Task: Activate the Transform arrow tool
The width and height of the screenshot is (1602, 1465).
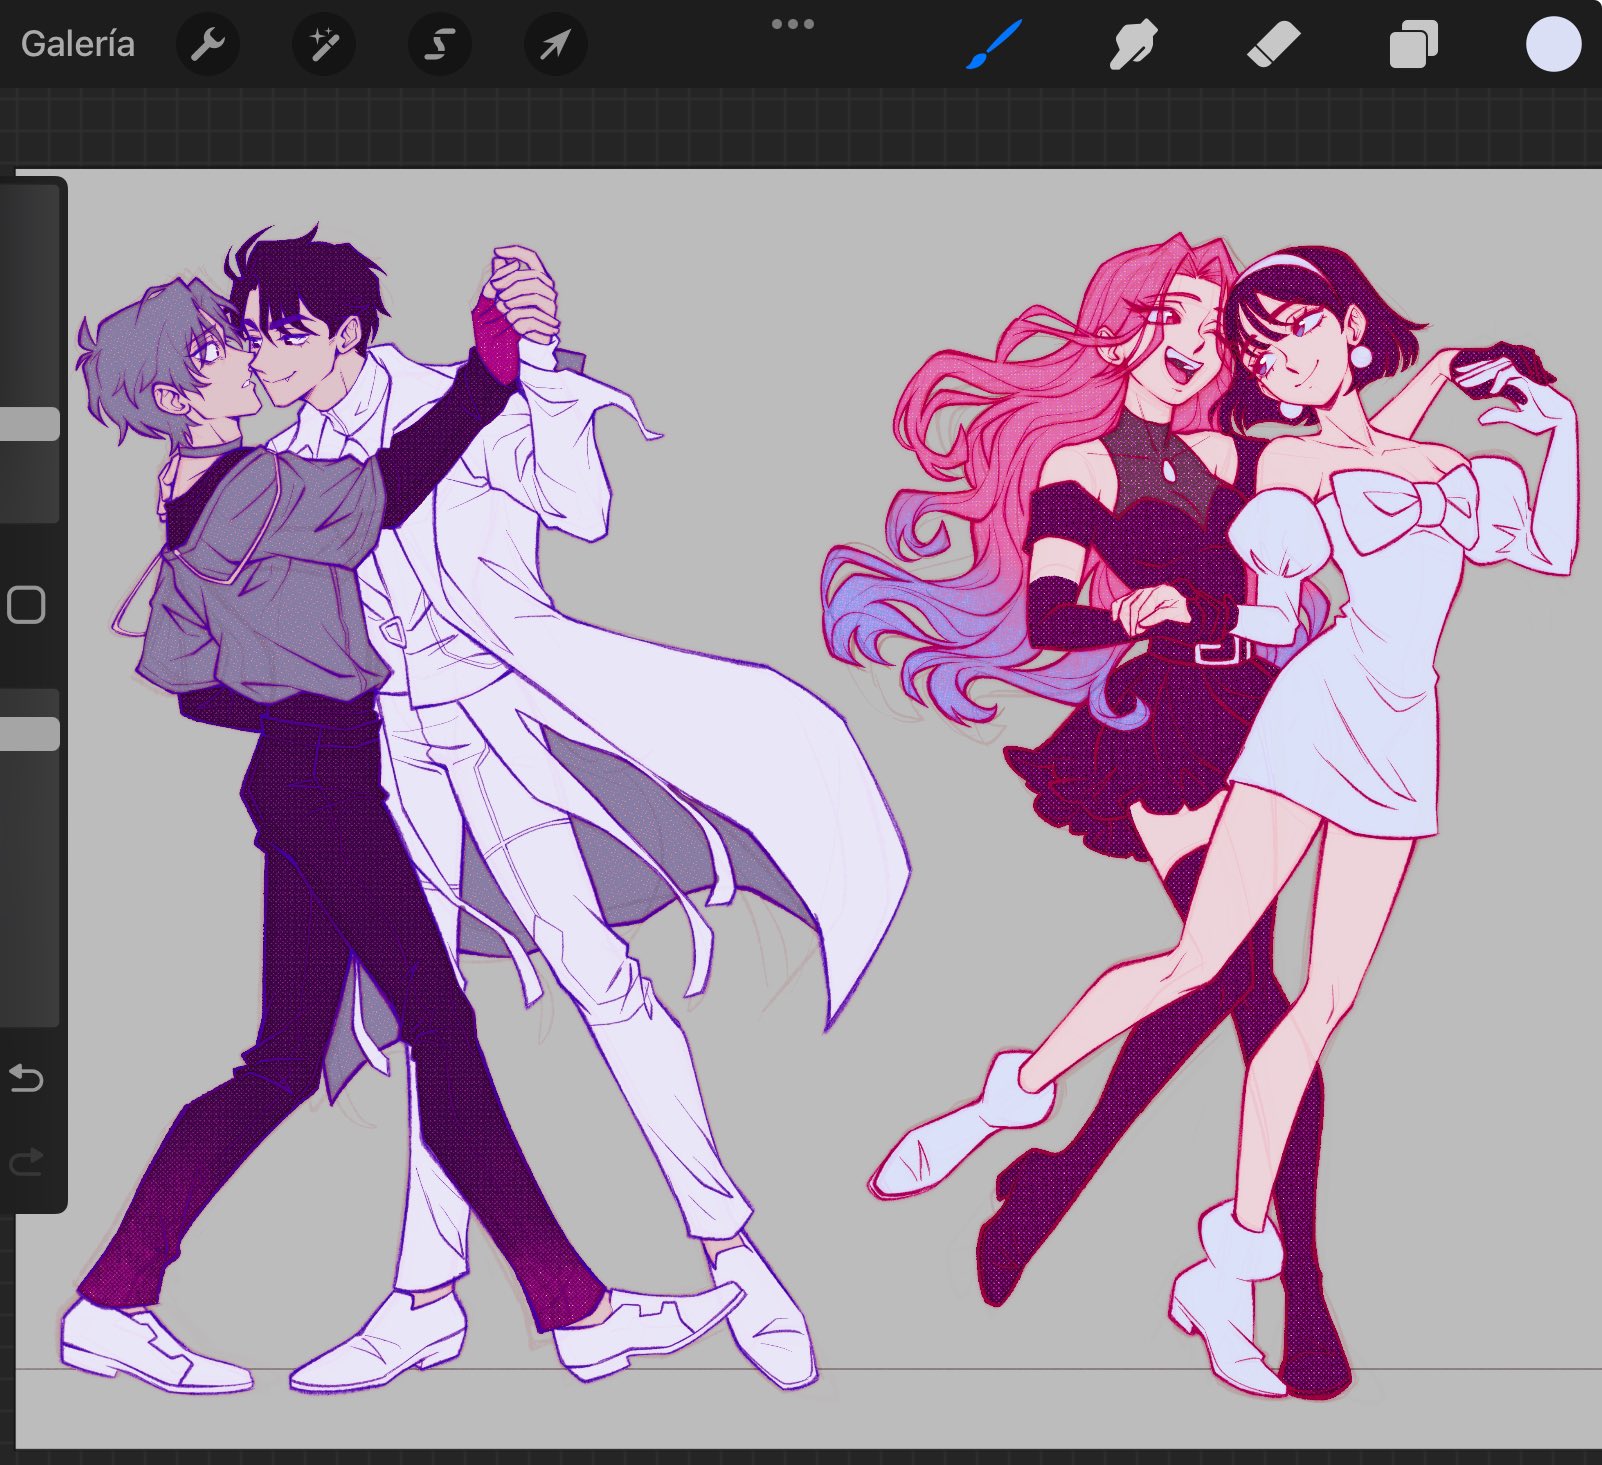Action: [556, 44]
